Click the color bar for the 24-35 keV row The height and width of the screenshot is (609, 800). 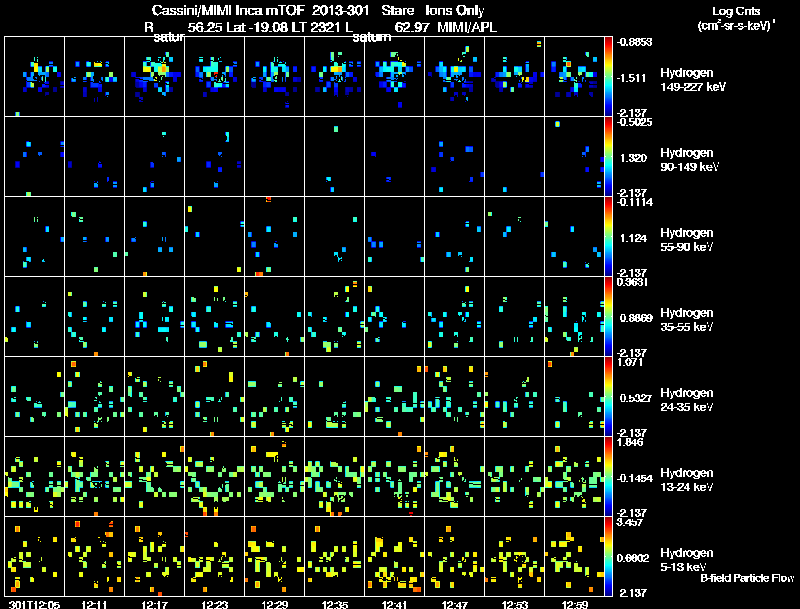608,397
